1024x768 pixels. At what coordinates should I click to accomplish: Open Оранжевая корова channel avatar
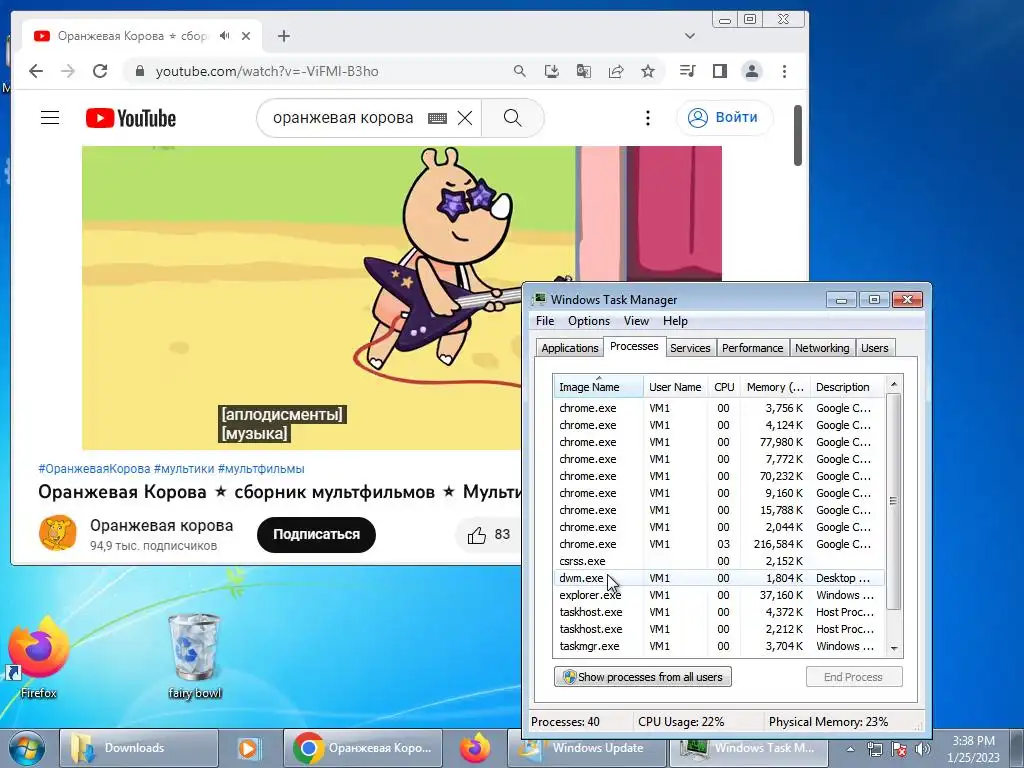pos(57,533)
